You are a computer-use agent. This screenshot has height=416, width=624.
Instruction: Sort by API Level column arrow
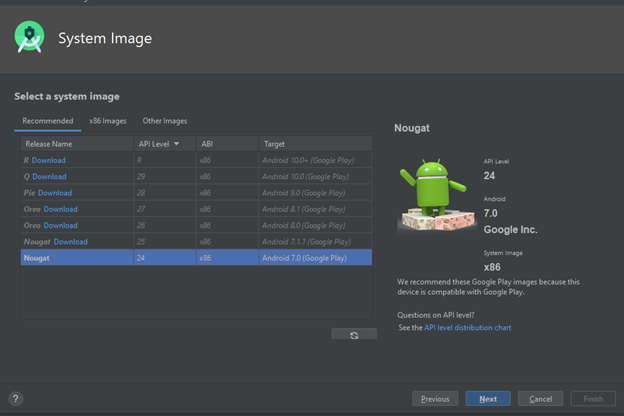[176, 144]
